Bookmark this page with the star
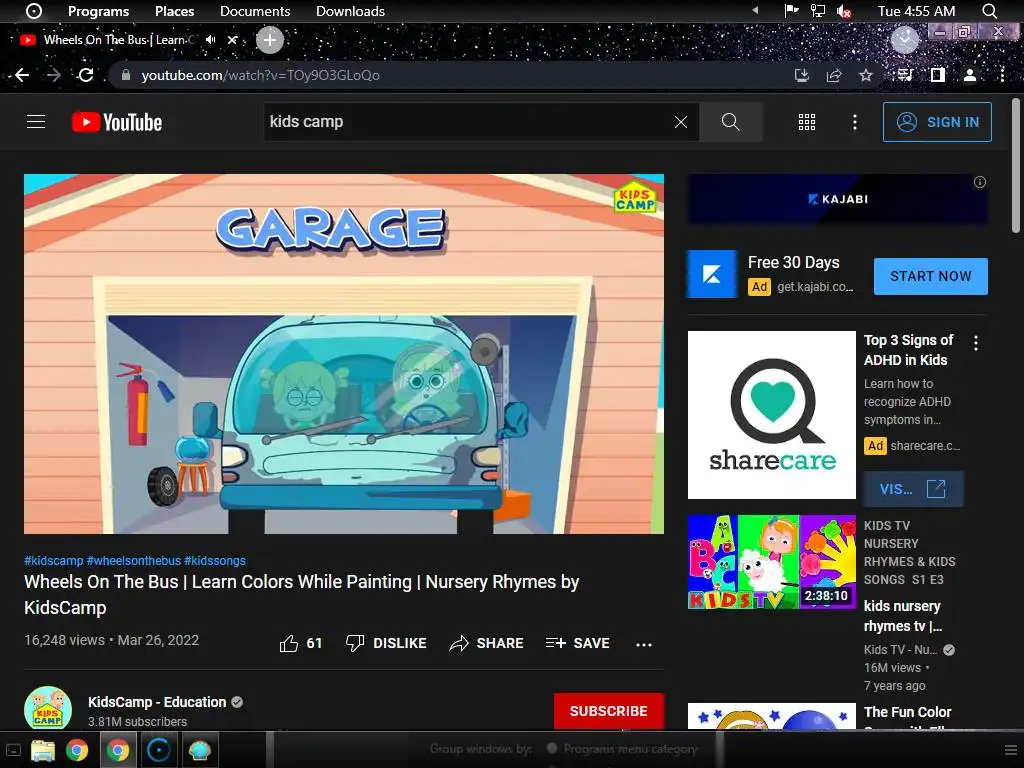This screenshot has height=768, width=1024. [x=865, y=75]
